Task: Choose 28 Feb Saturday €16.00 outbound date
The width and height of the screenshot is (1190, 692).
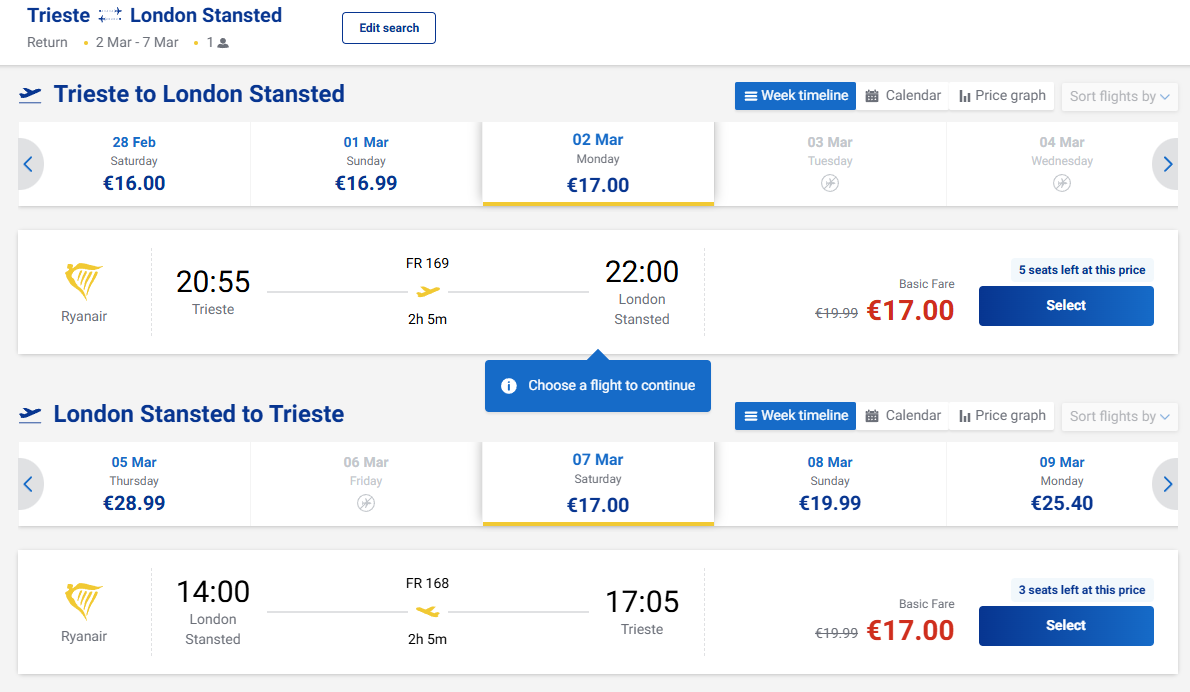Action: pos(134,164)
